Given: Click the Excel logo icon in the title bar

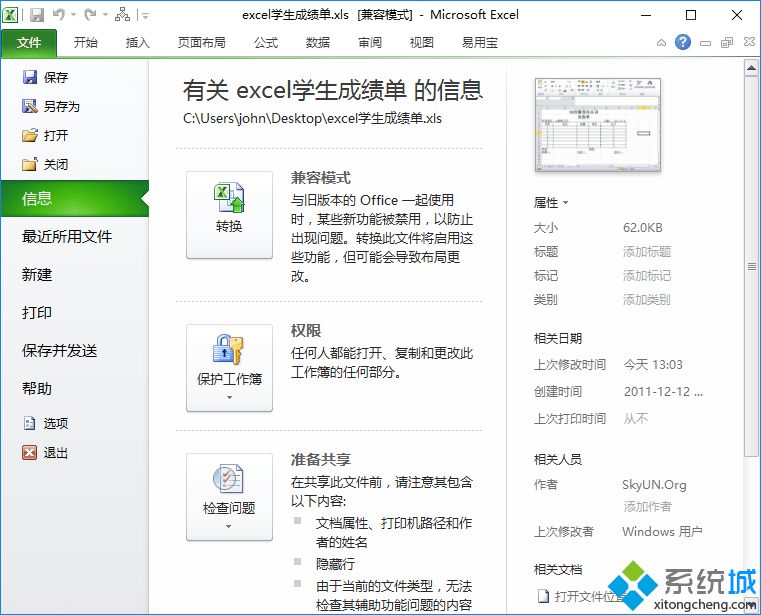Looking at the screenshot, I should point(10,15).
